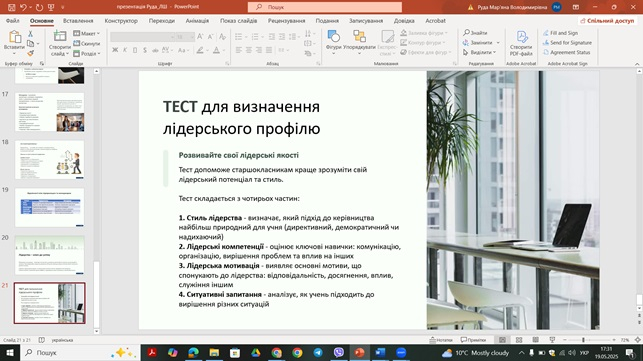Click Agreement Status
The image size is (643, 361).
[566, 53]
